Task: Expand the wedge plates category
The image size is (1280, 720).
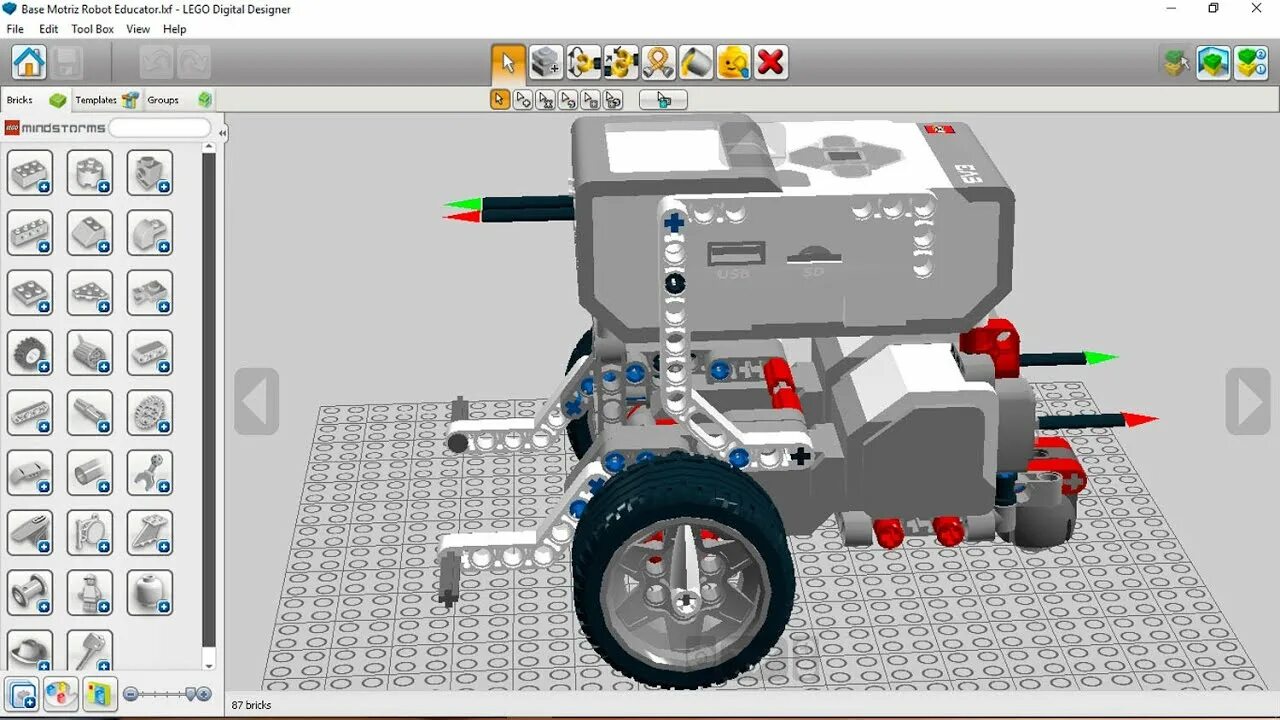Action: pyautogui.click(x=90, y=292)
